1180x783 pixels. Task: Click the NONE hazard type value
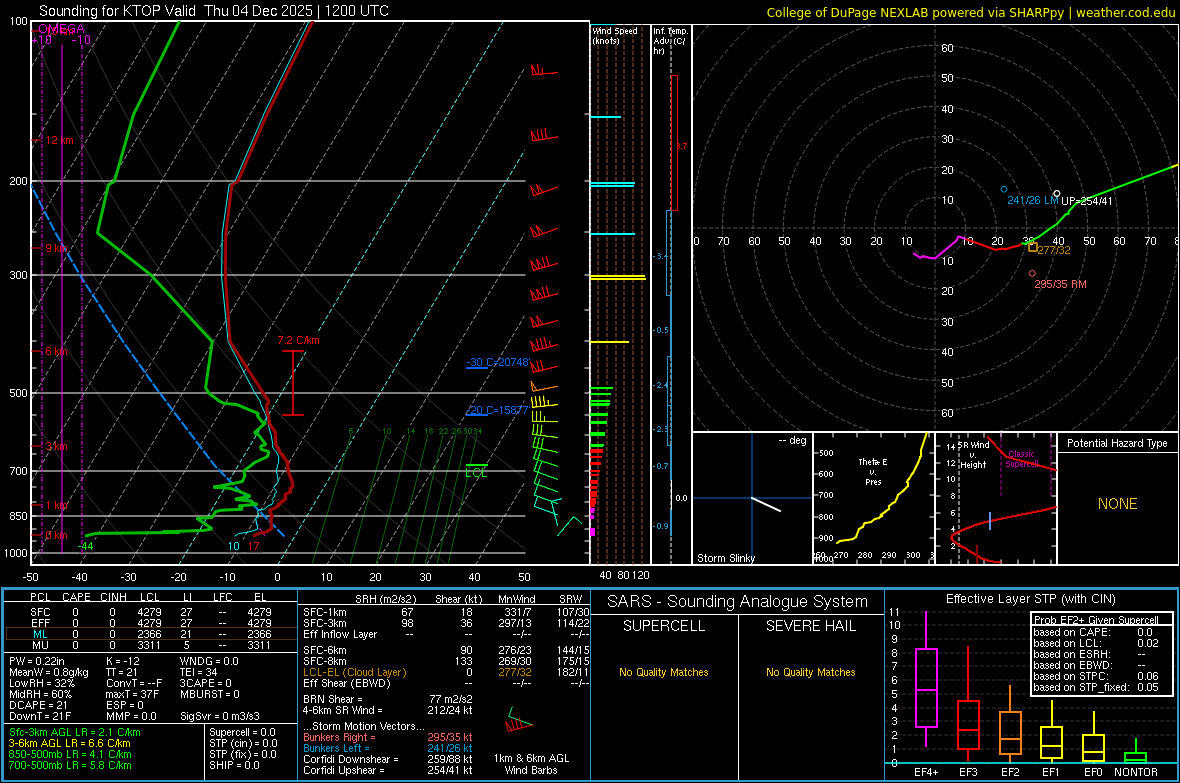[x=1118, y=504]
